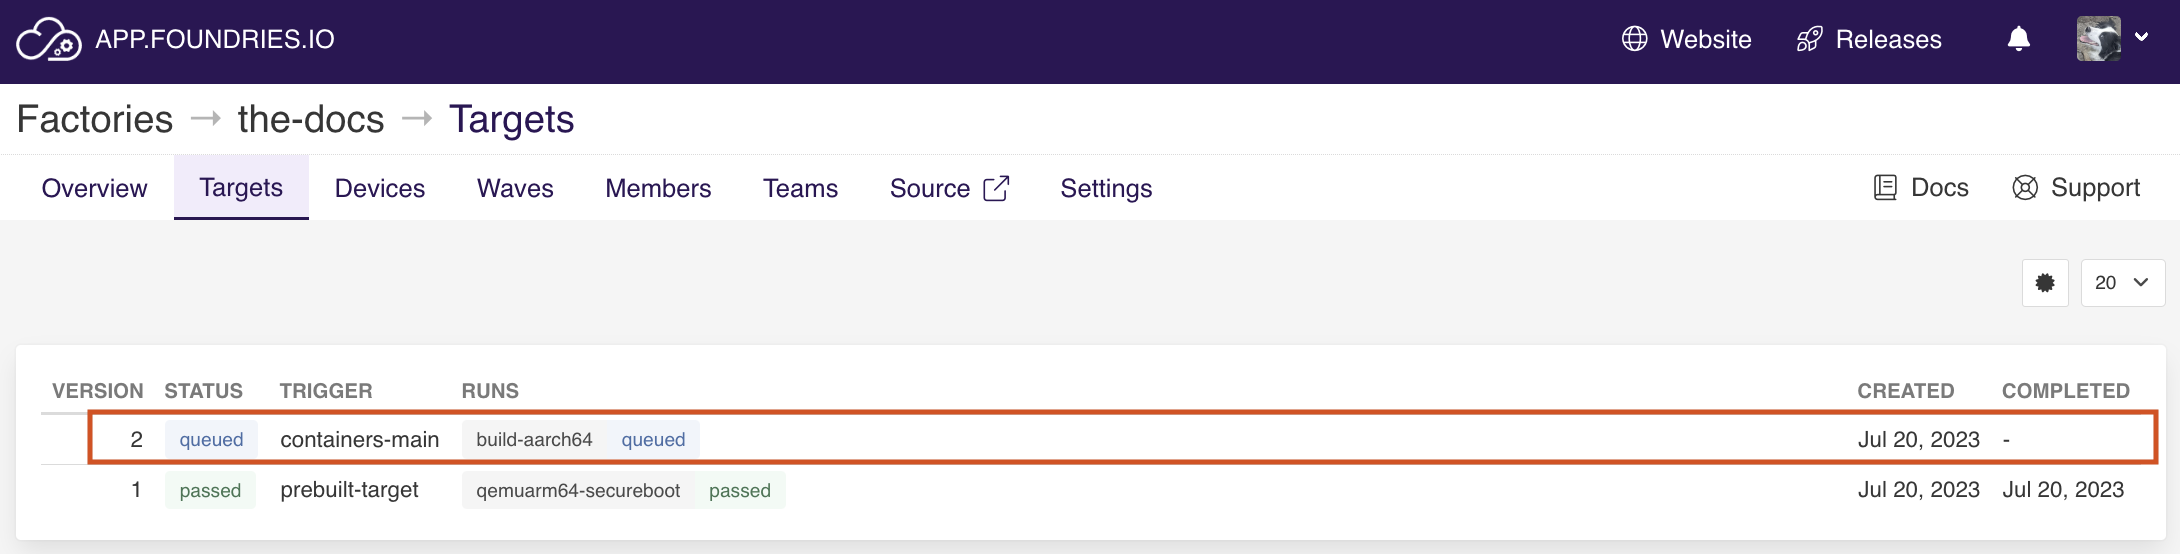This screenshot has width=2180, height=554.
Task: Click the Support lifebuoy icon
Action: point(2025,188)
